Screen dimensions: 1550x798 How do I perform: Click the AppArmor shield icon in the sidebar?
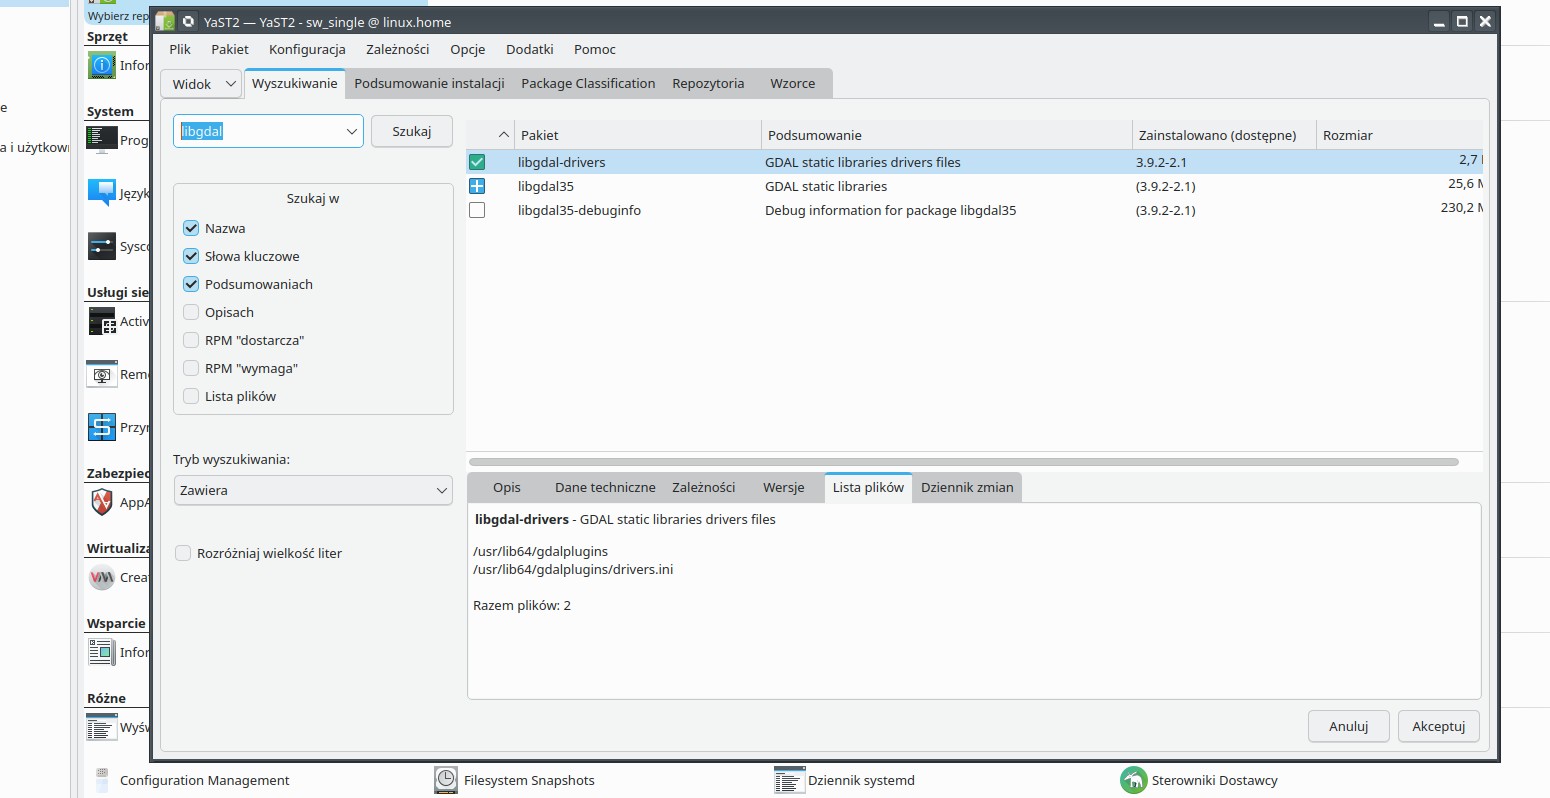102,502
